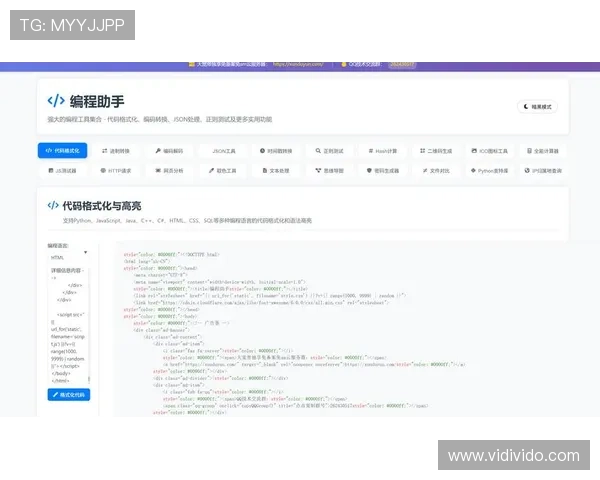Screen dimensions: 600x480
Task: Click the 编程助手 page title
Action: 97,101
